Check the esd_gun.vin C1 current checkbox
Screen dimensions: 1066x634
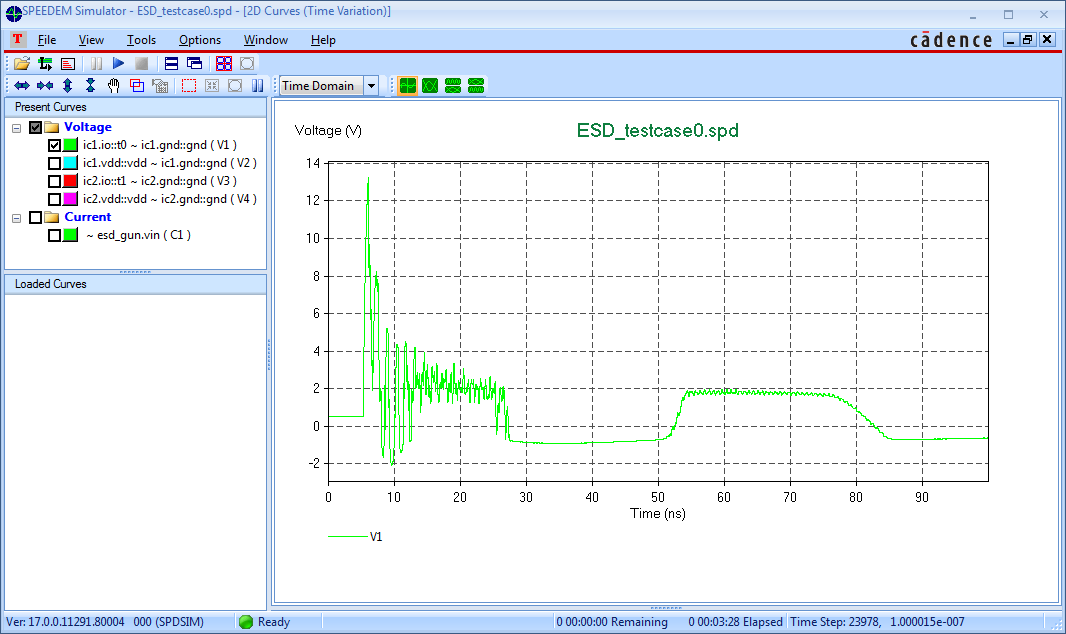(x=54, y=235)
